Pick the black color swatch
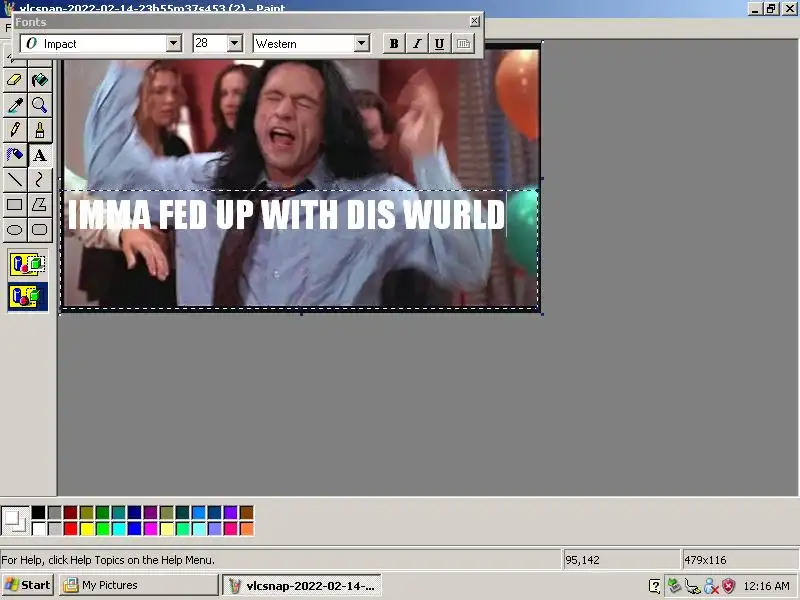This screenshot has height=600, width=800. pyautogui.click(x=38, y=512)
